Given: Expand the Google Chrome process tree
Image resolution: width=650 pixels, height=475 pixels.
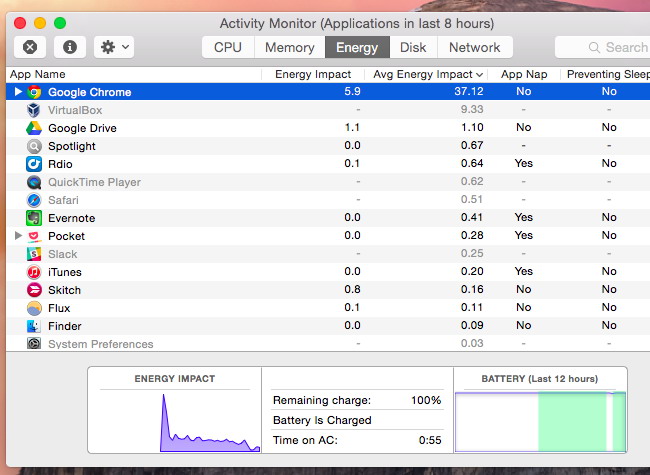Looking at the screenshot, I should pos(18,92).
